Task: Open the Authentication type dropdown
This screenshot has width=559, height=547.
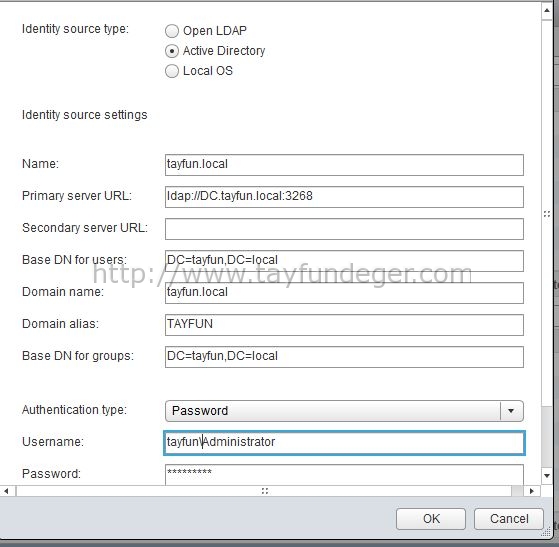Action: (344, 411)
